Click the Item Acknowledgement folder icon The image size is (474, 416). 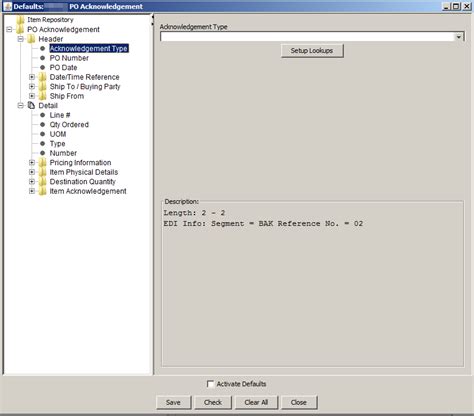43,191
